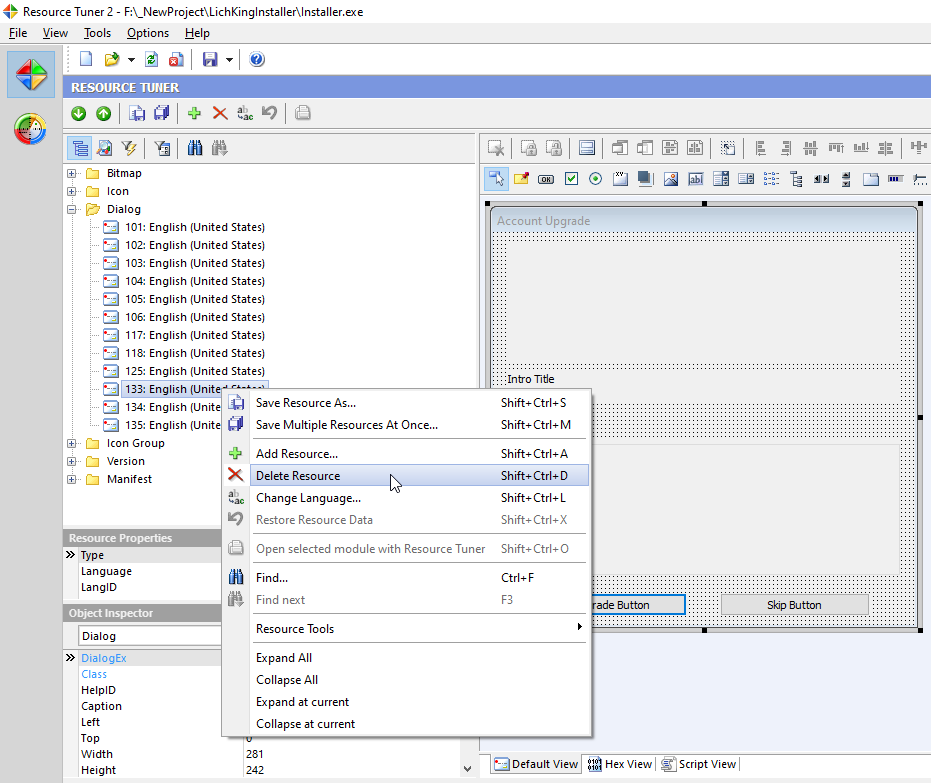The width and height of the screenshot is (931, 783).
Task: Select the group box XY control tool
Action: pos(620,179)
